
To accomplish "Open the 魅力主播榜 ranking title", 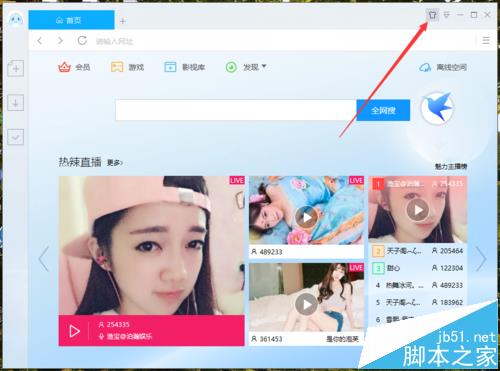I will pos(451,166).
